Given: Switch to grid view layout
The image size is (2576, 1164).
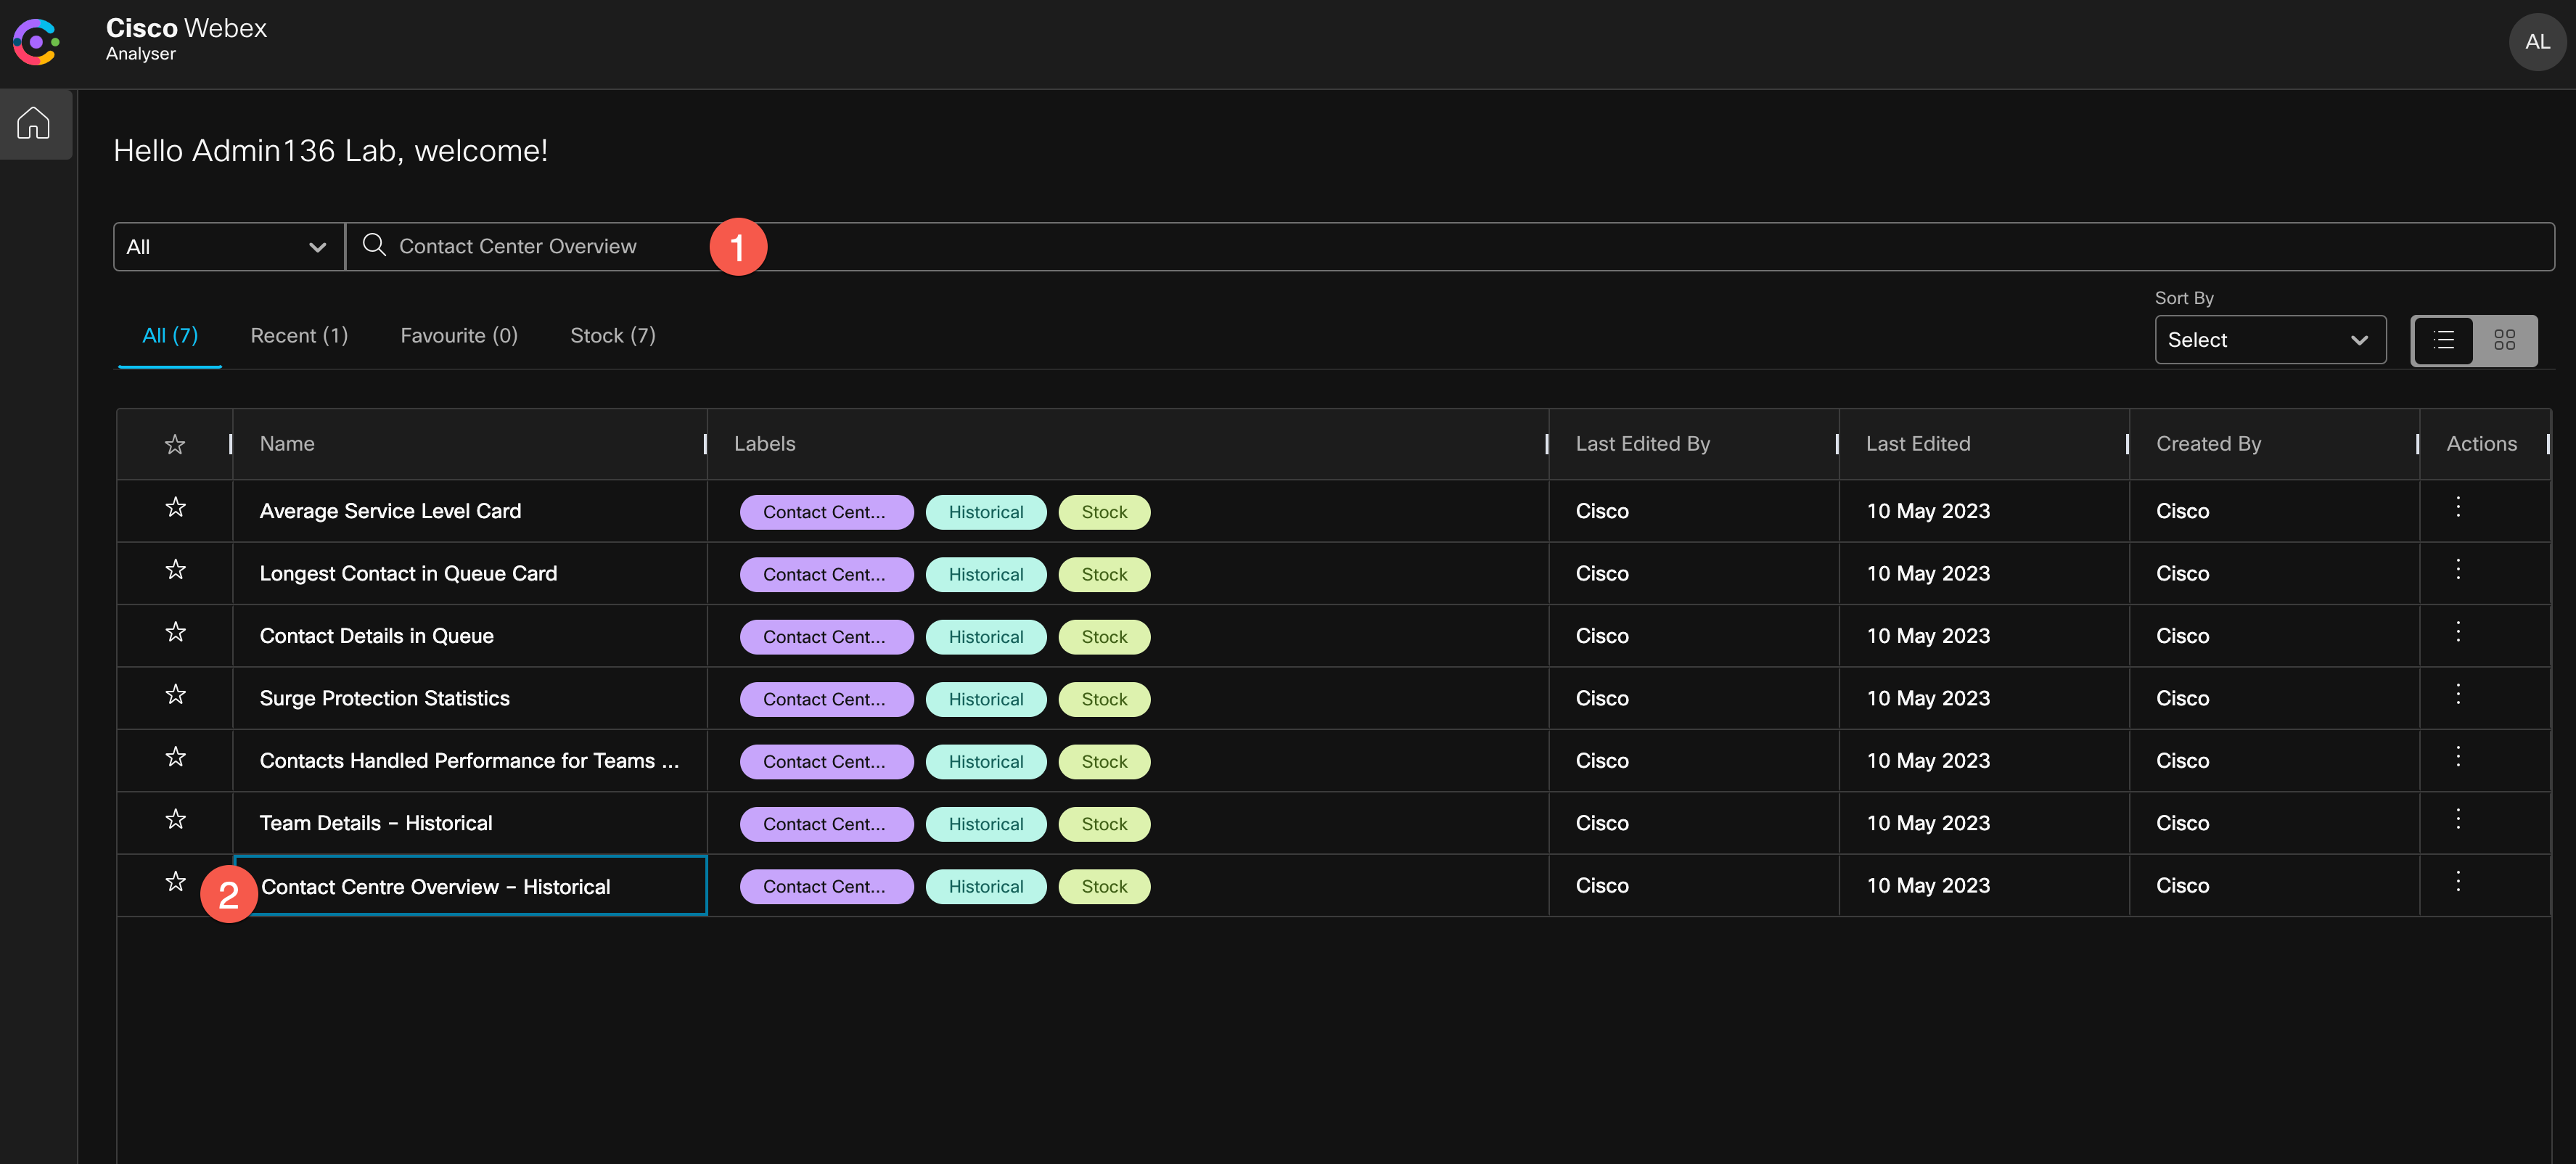Looking at the screenshot, I should pyautogui.click(x=2504, y=340).
